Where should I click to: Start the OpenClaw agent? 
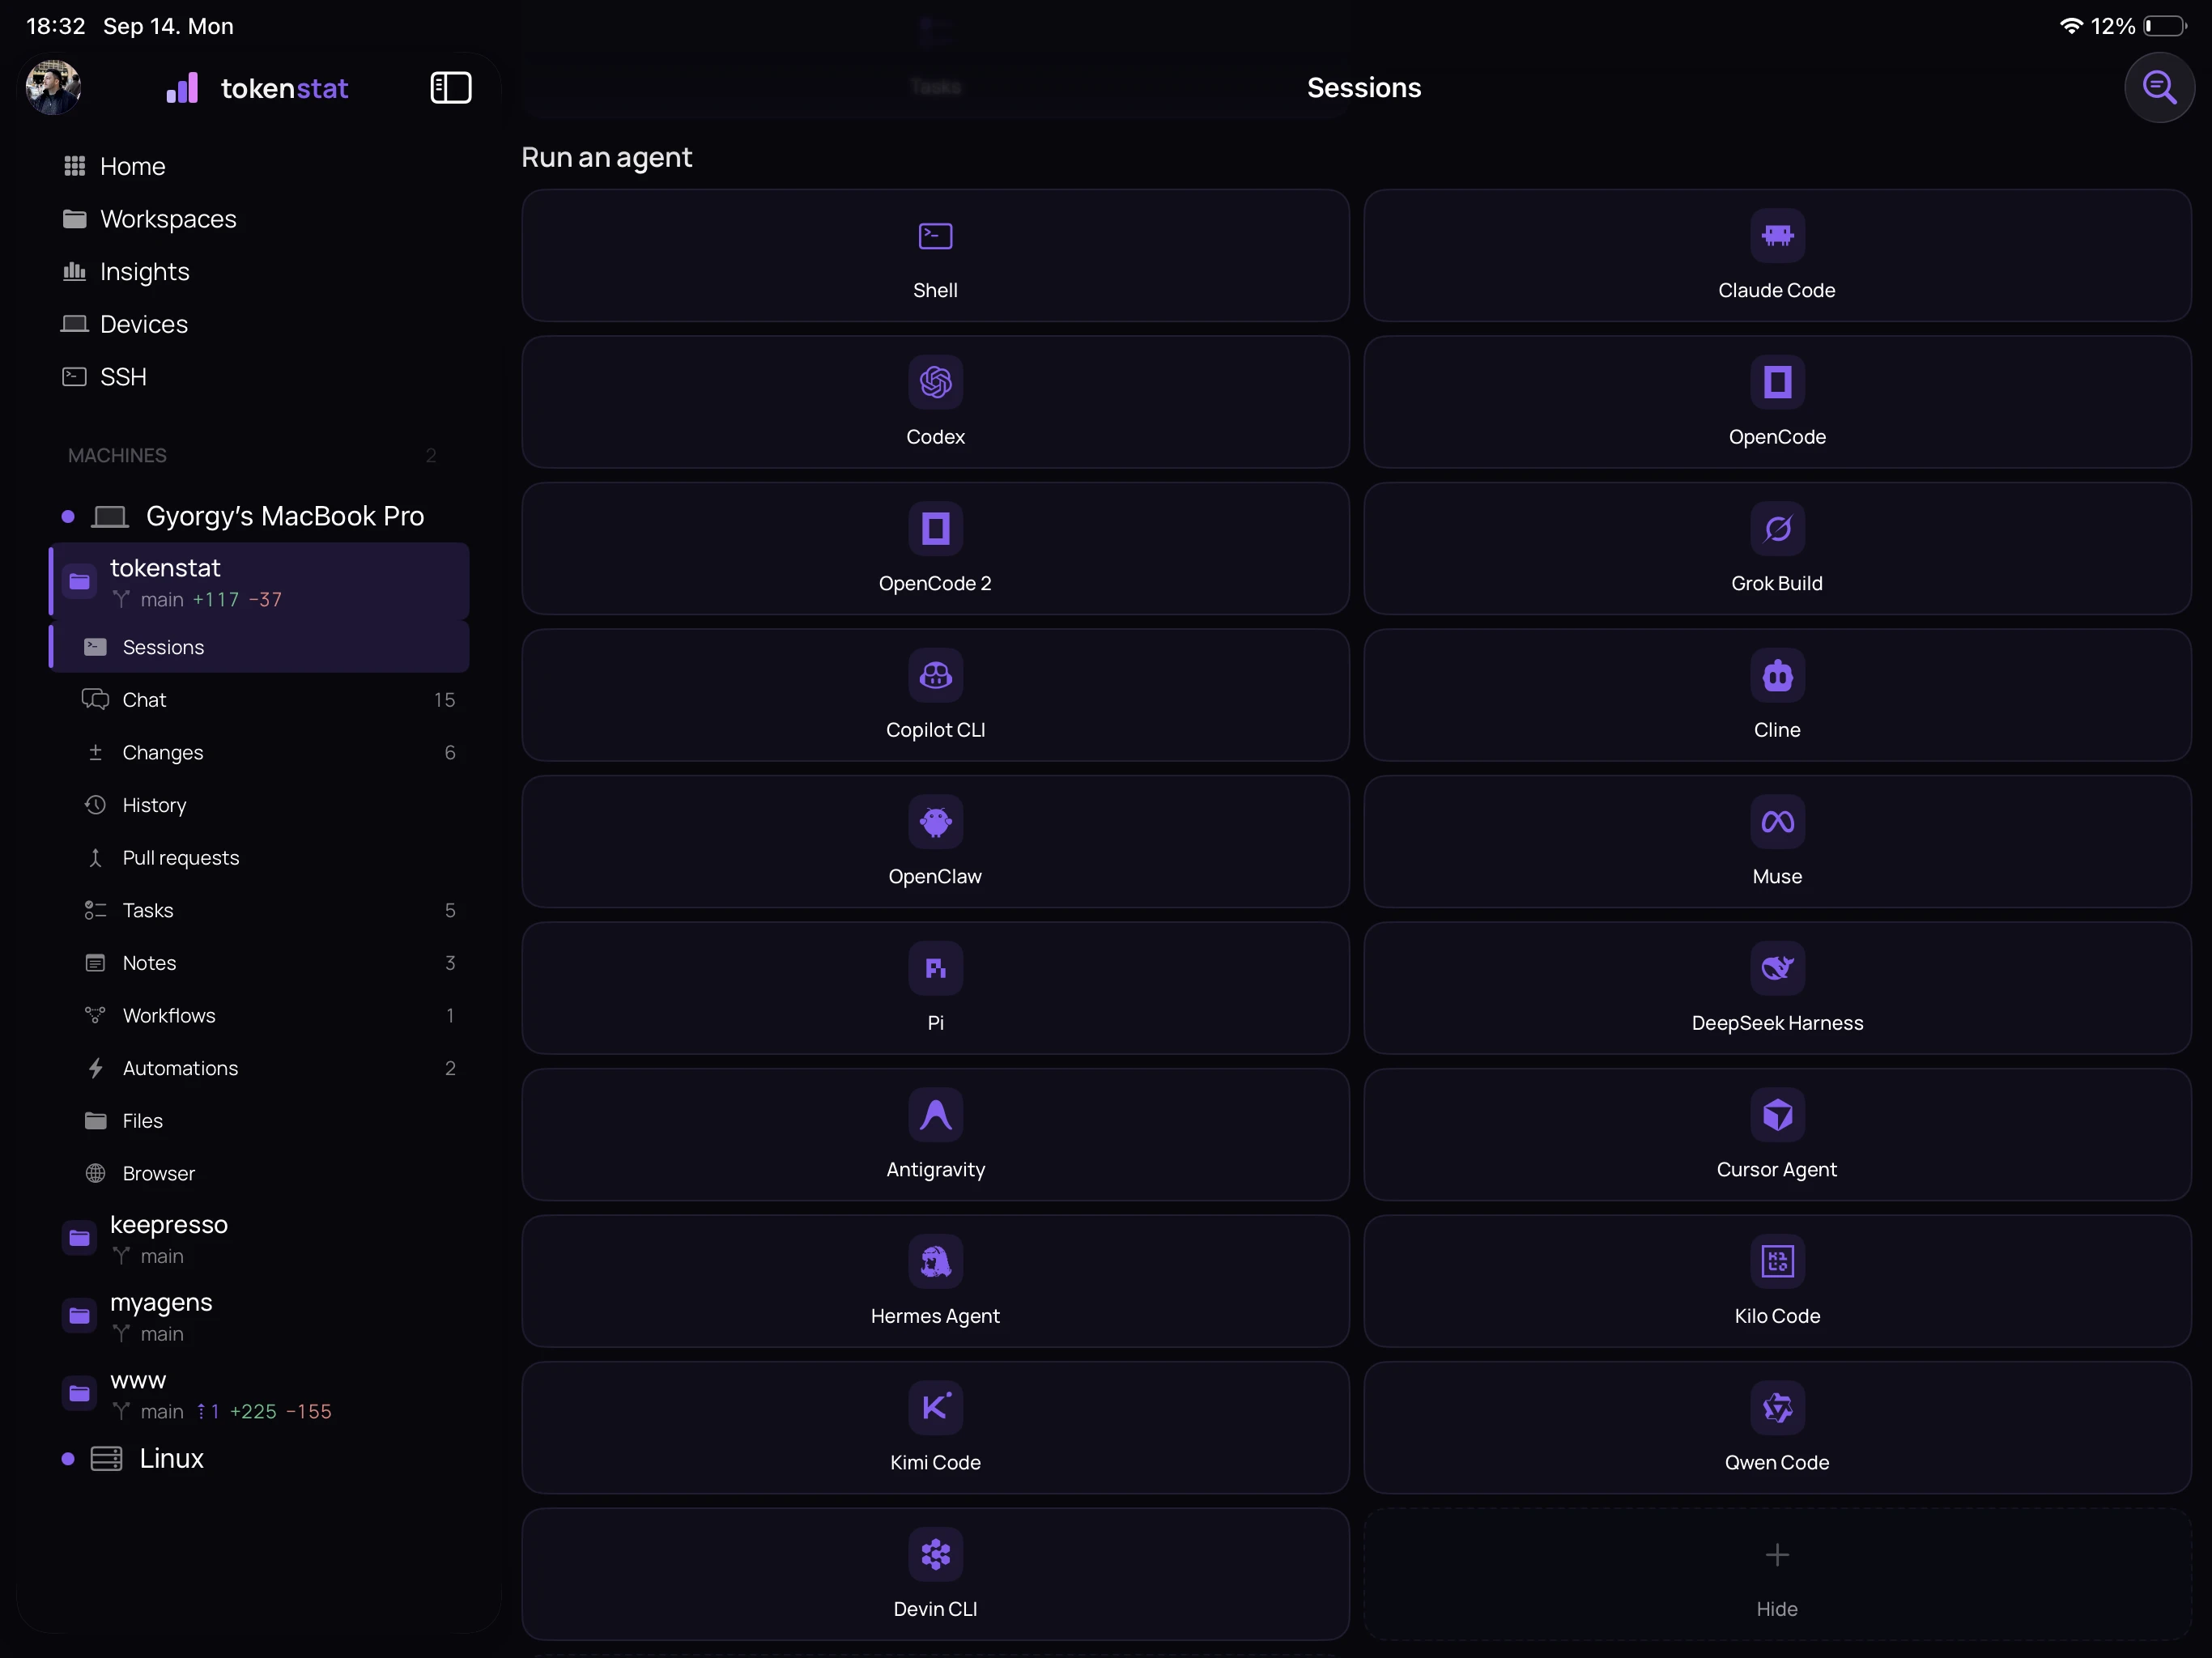[x=935, y=842]
